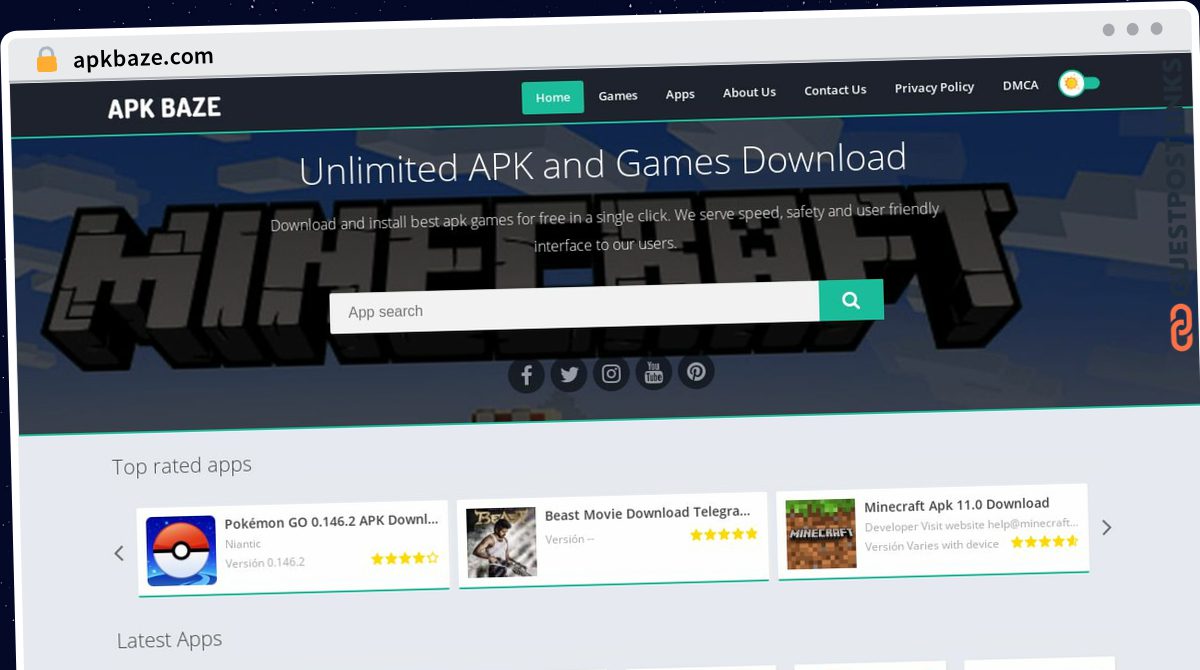1200x670 pixels.
Task: Open the DMCA page
Action: (1020, 86)
